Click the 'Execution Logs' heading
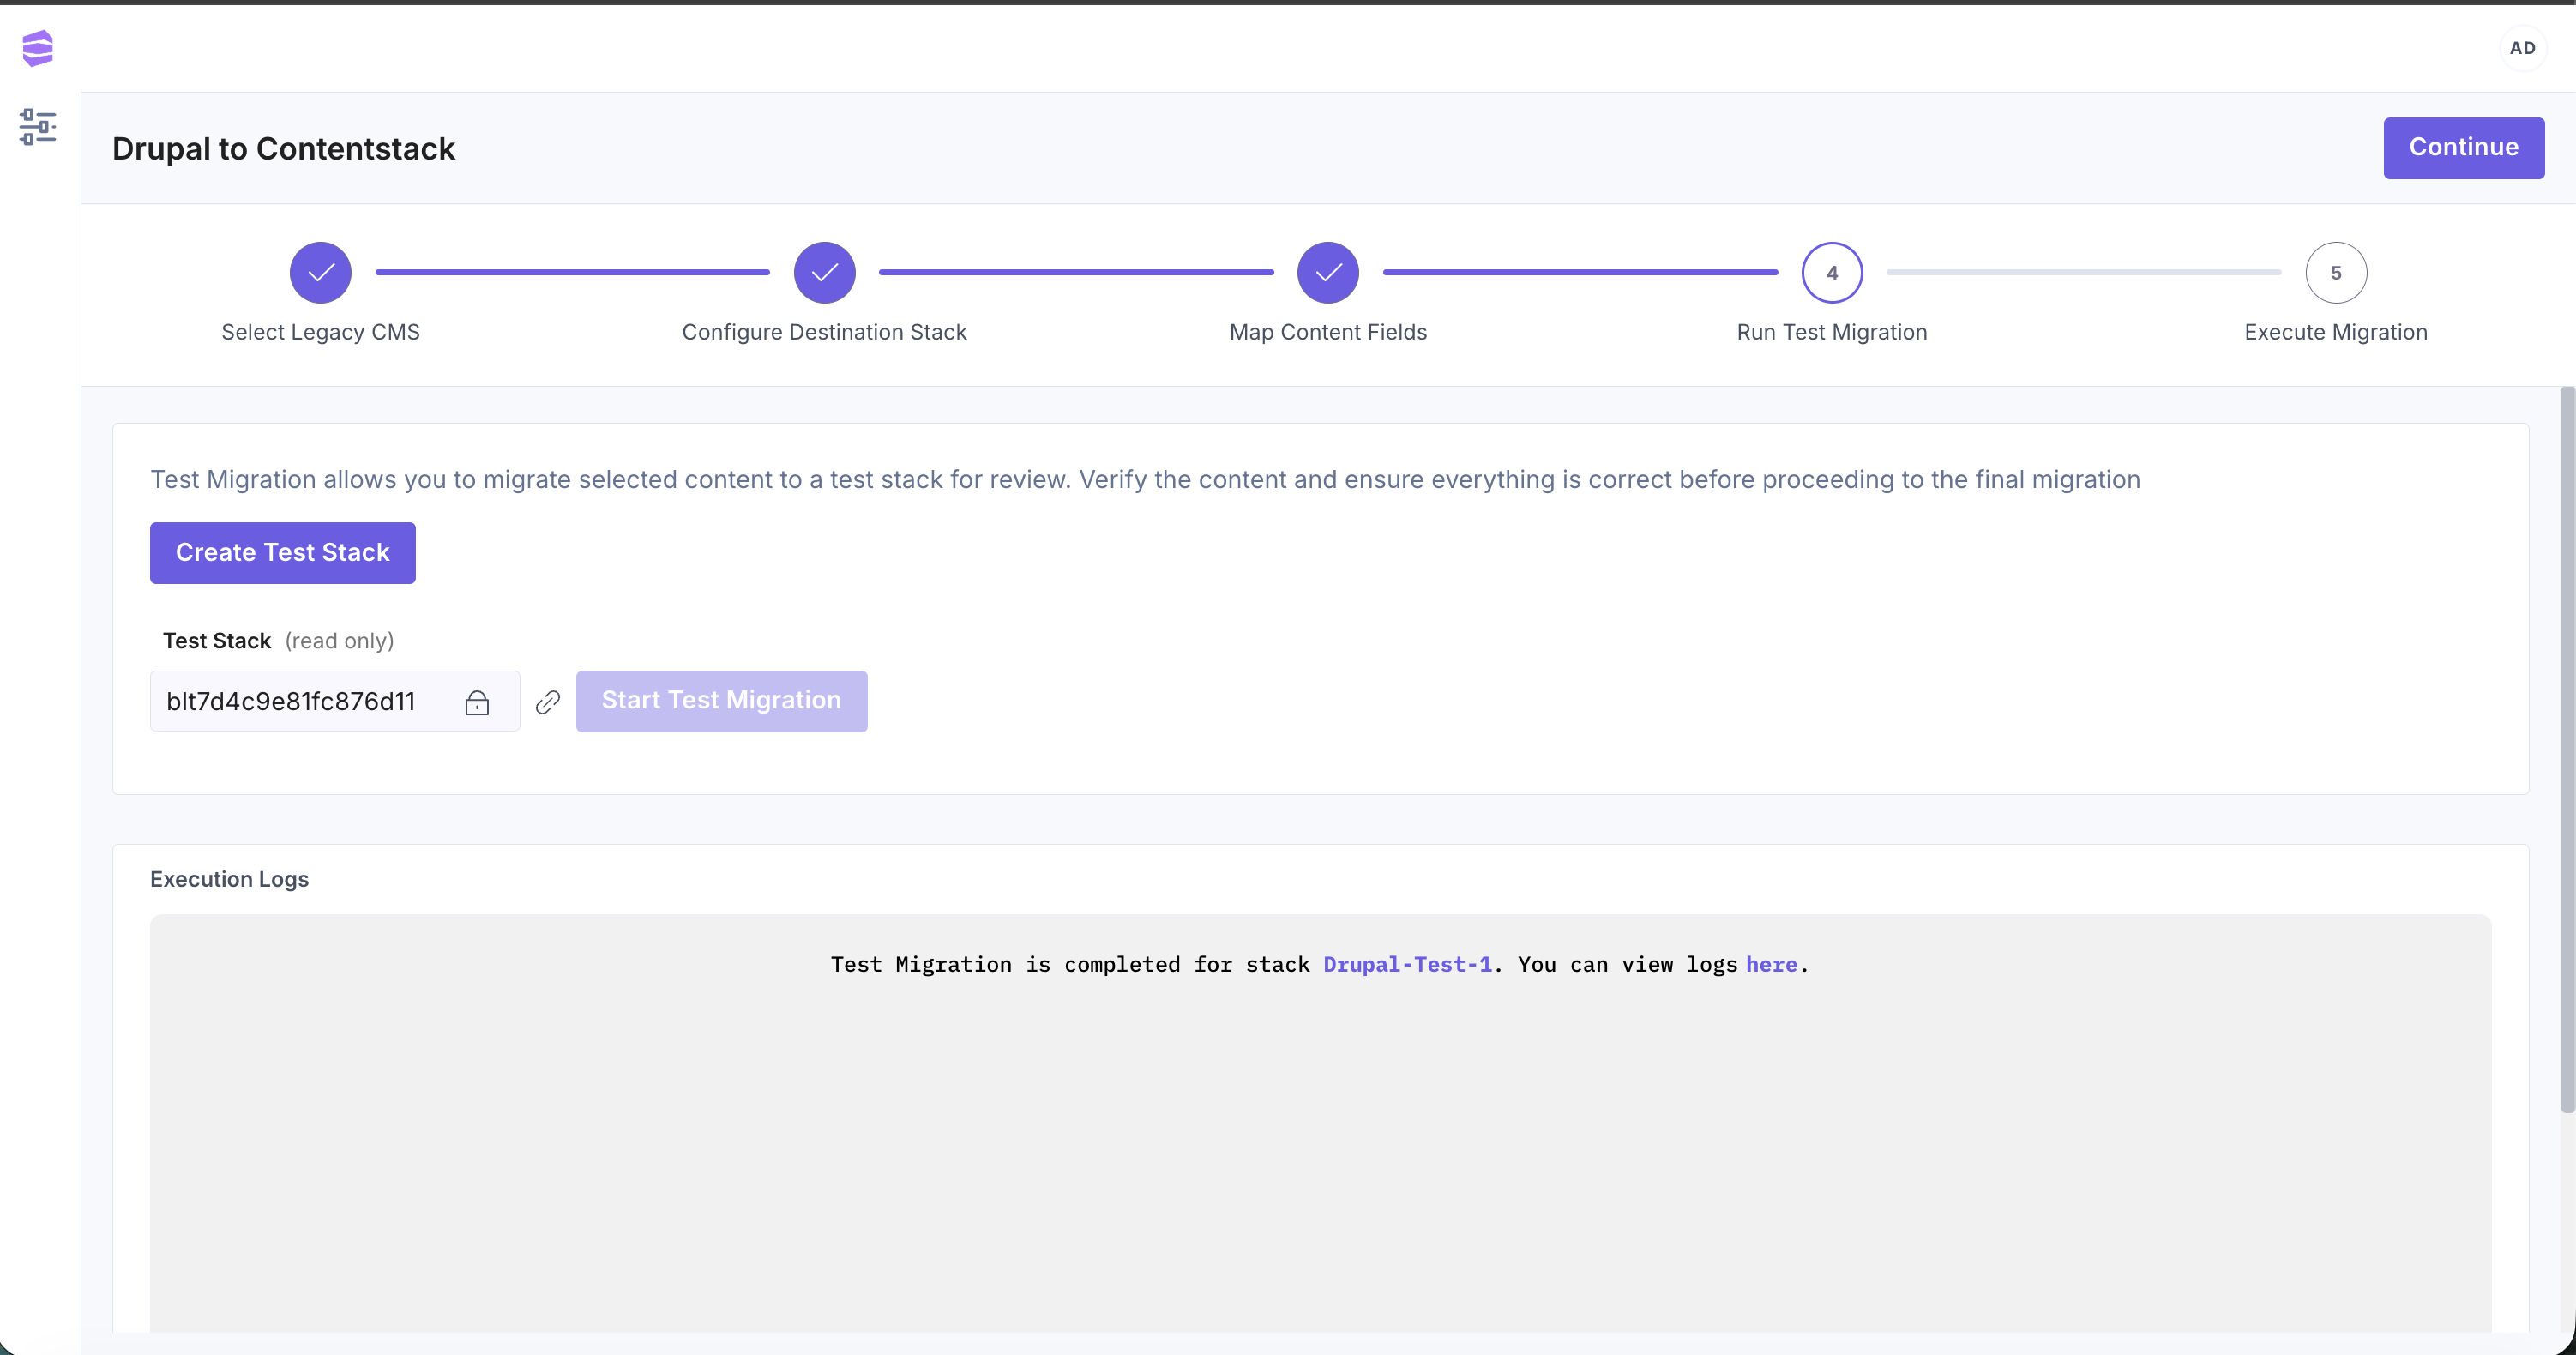 point(230,880)
